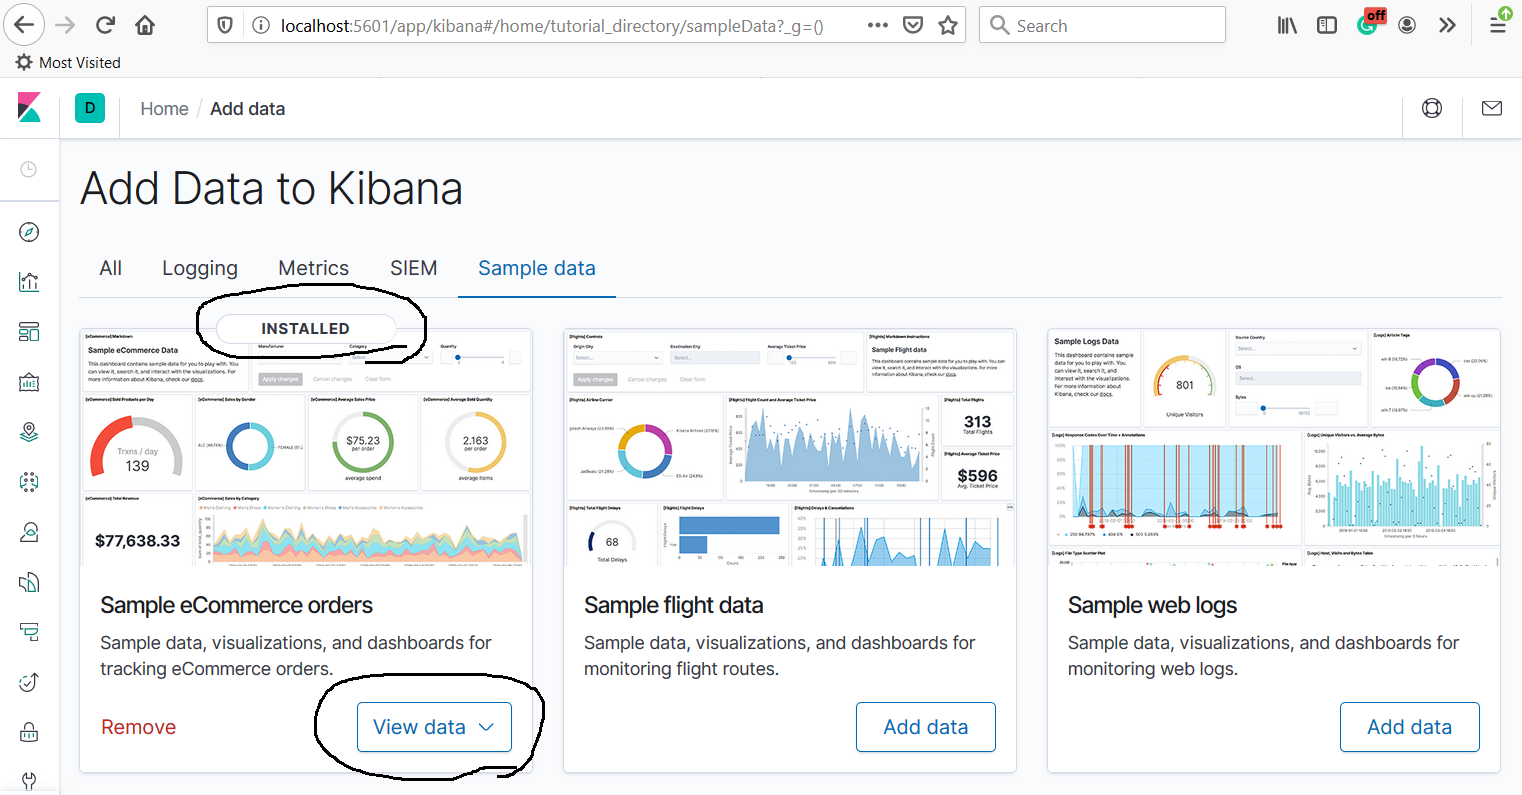The image size is (1522, 795).
Task: Click Sample web logs dashboard thumbnail
Action: 1274,447
